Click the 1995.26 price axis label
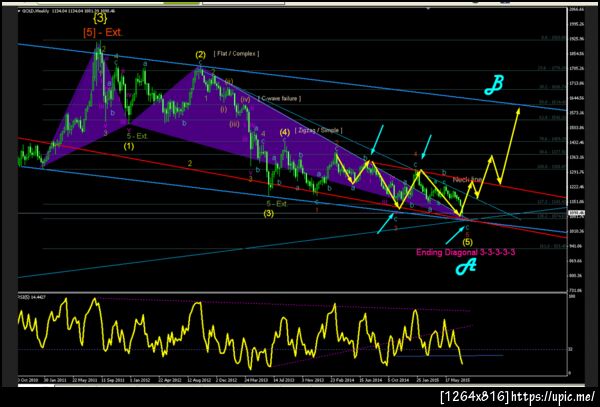The width and height of the screenshot is (600, 407). click(577, 24)
